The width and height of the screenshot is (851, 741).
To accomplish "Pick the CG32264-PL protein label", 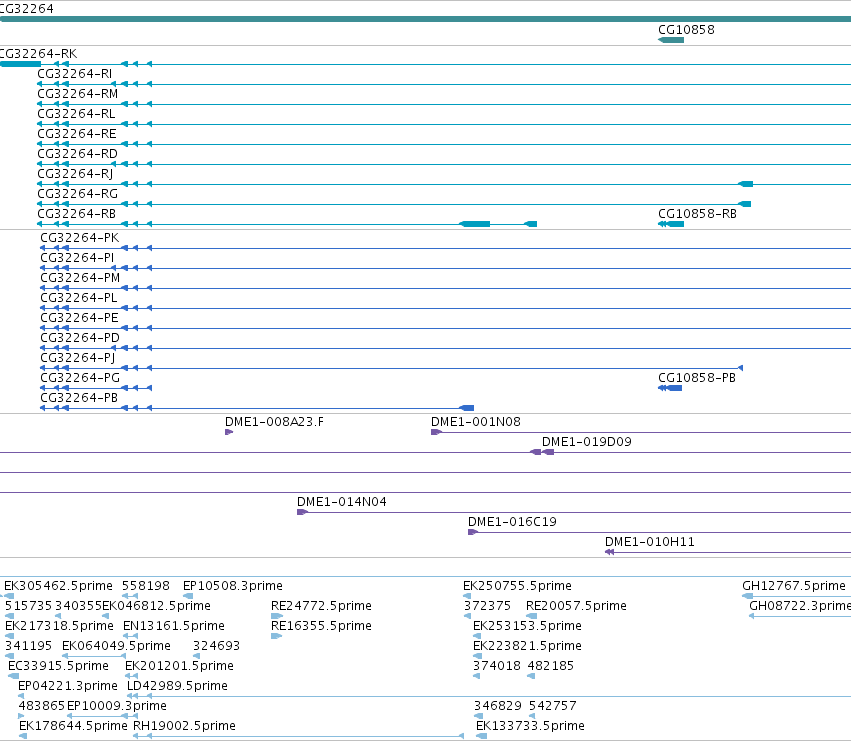I will tap(79, 298).
